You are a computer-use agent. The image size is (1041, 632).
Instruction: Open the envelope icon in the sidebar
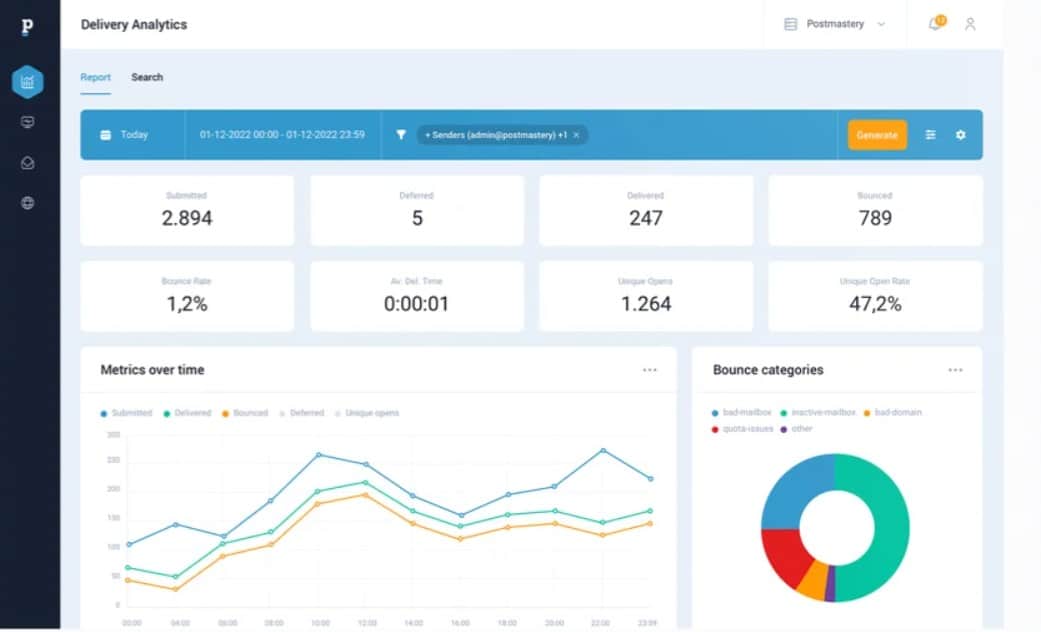click(27, 163)
